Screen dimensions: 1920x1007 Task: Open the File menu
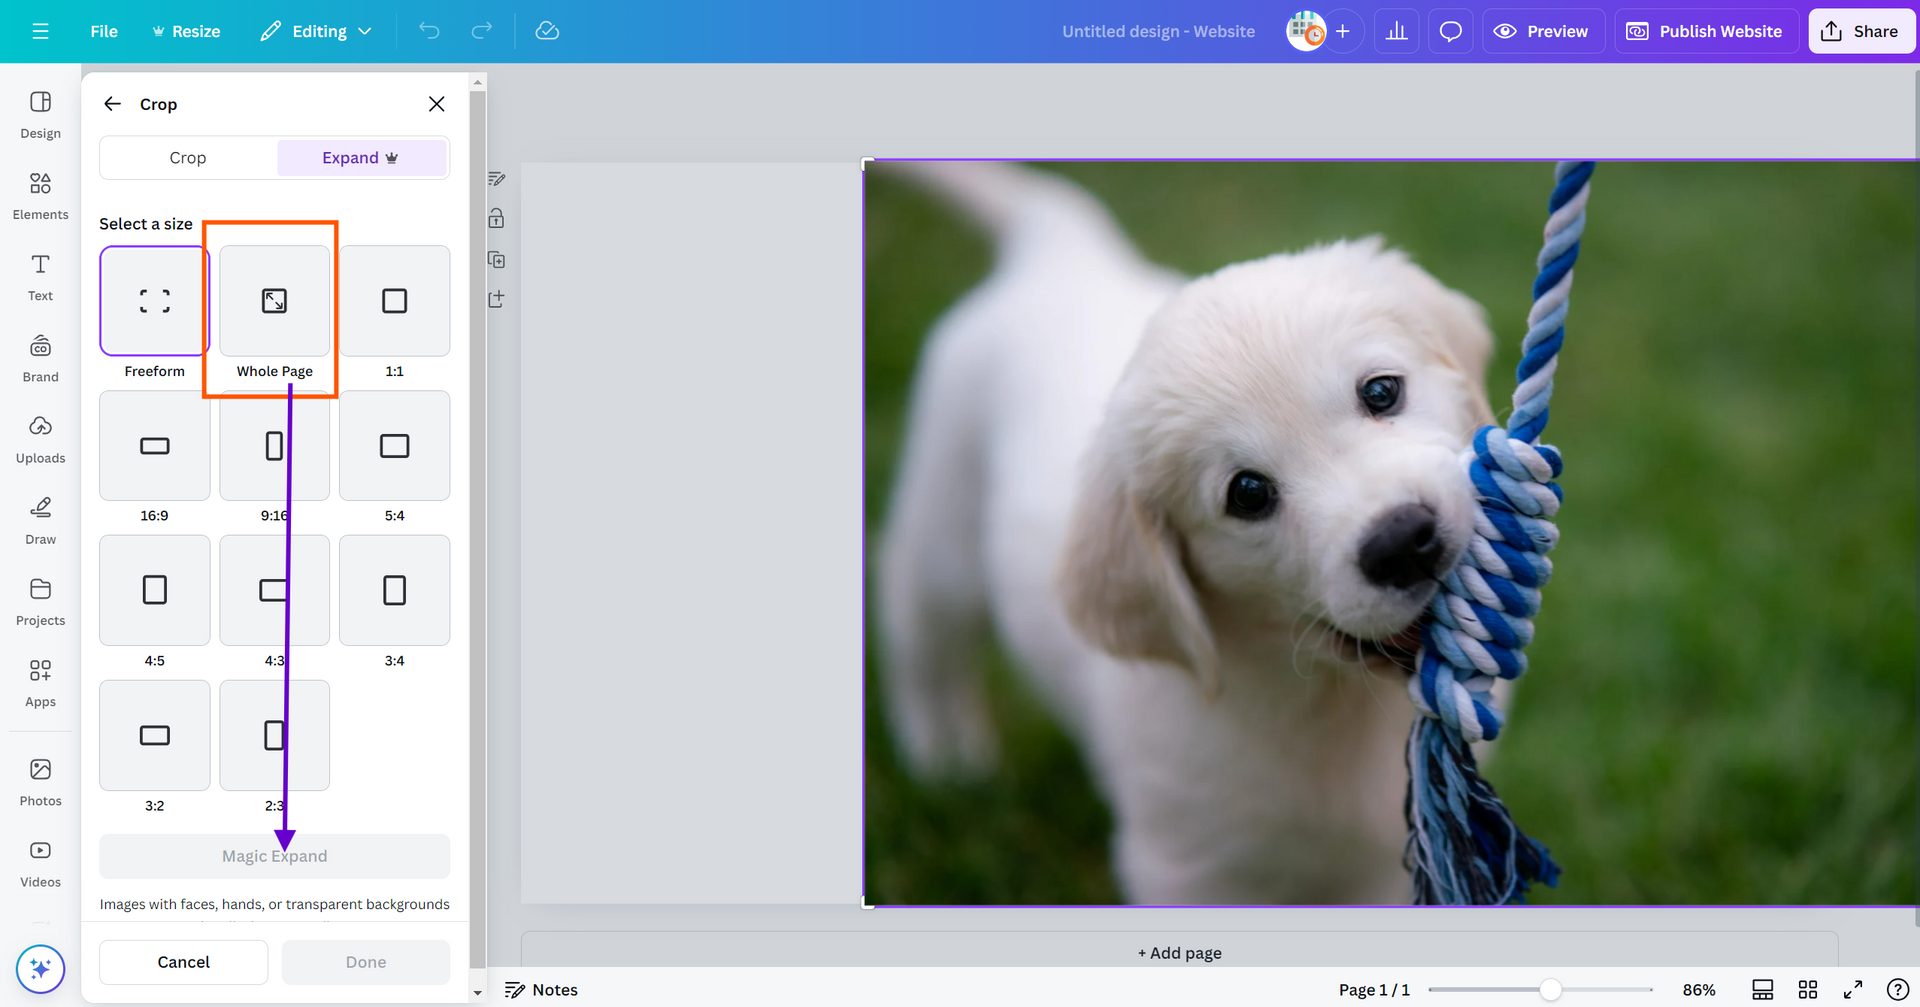(103, 31)
